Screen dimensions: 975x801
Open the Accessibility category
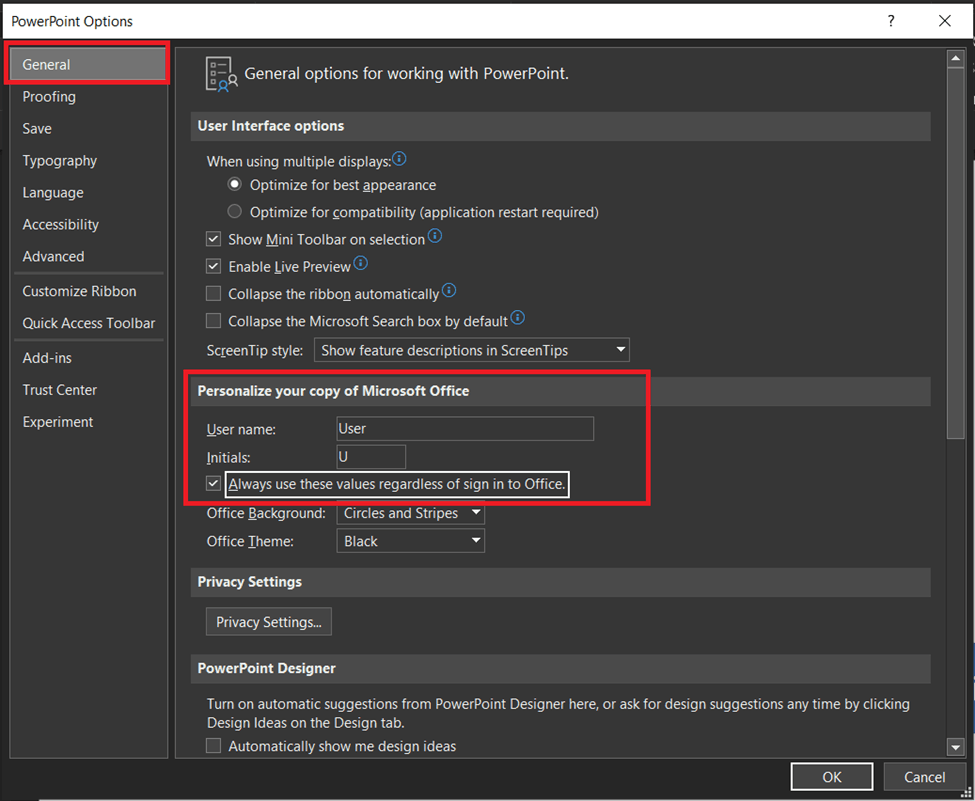click(88, 225)
